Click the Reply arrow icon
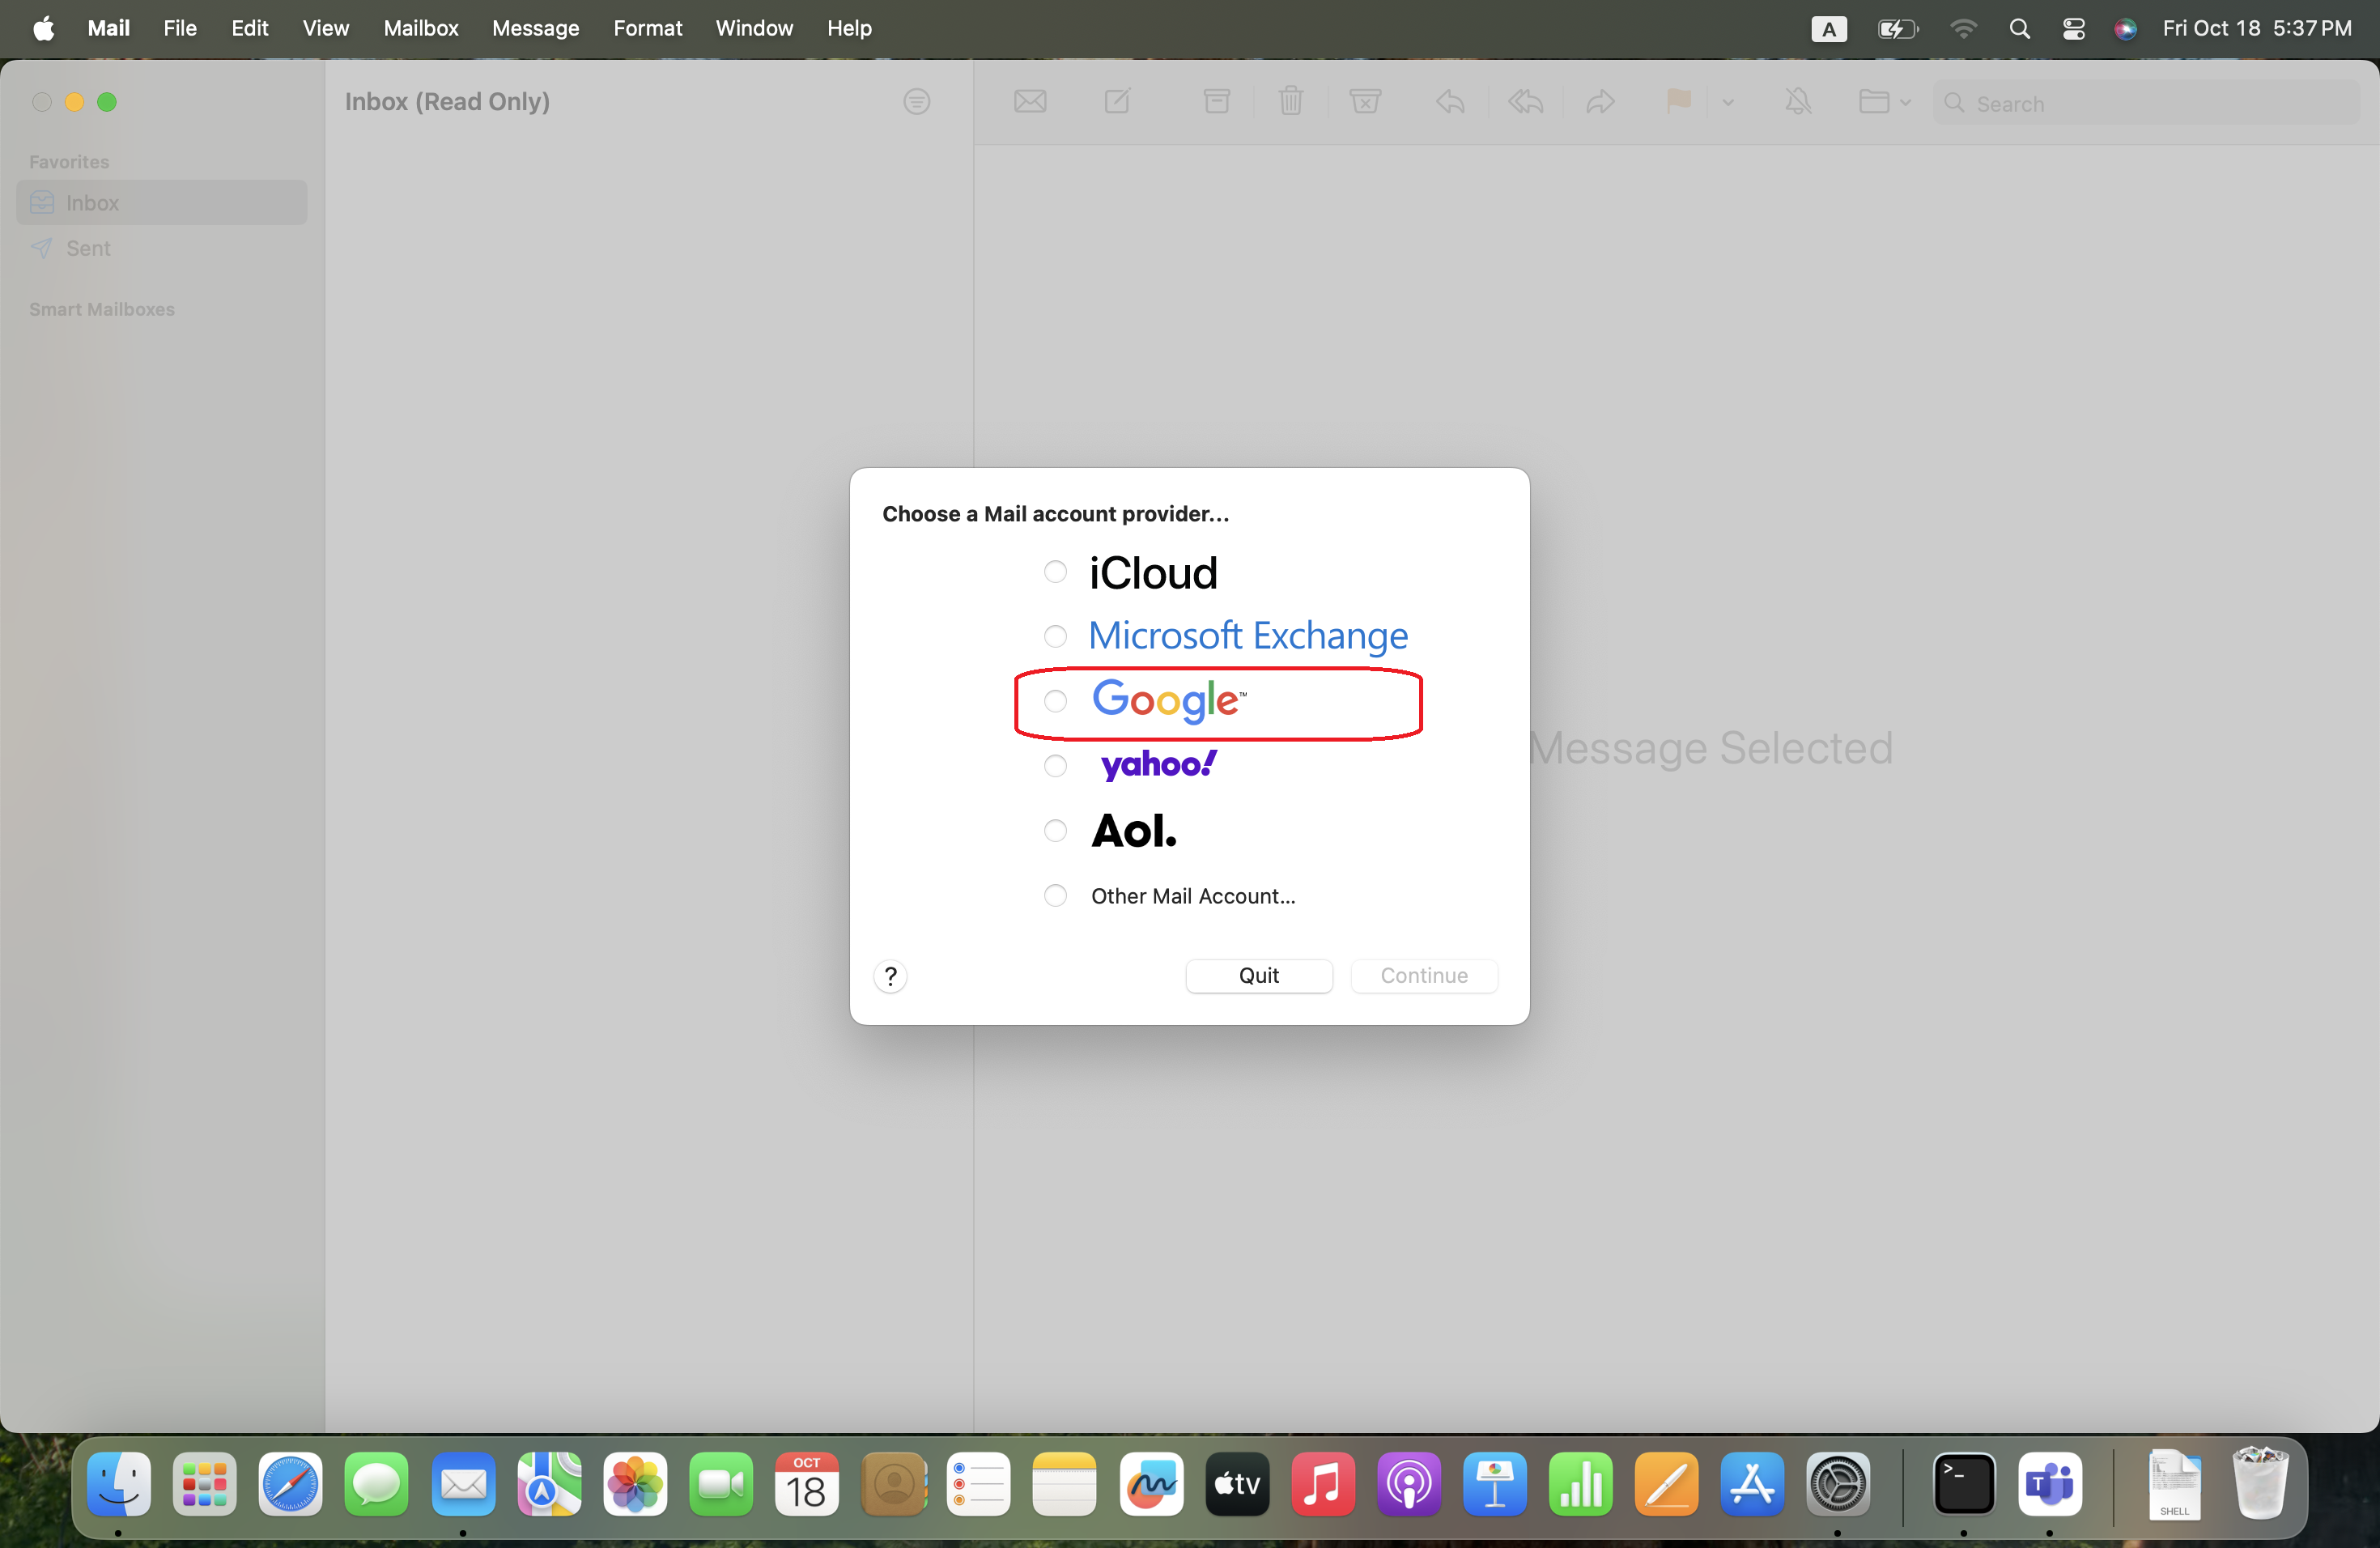Image resolution: width=2380 pixels, height=1548 pixels. pyautogui.click(x=1450, y=102)
